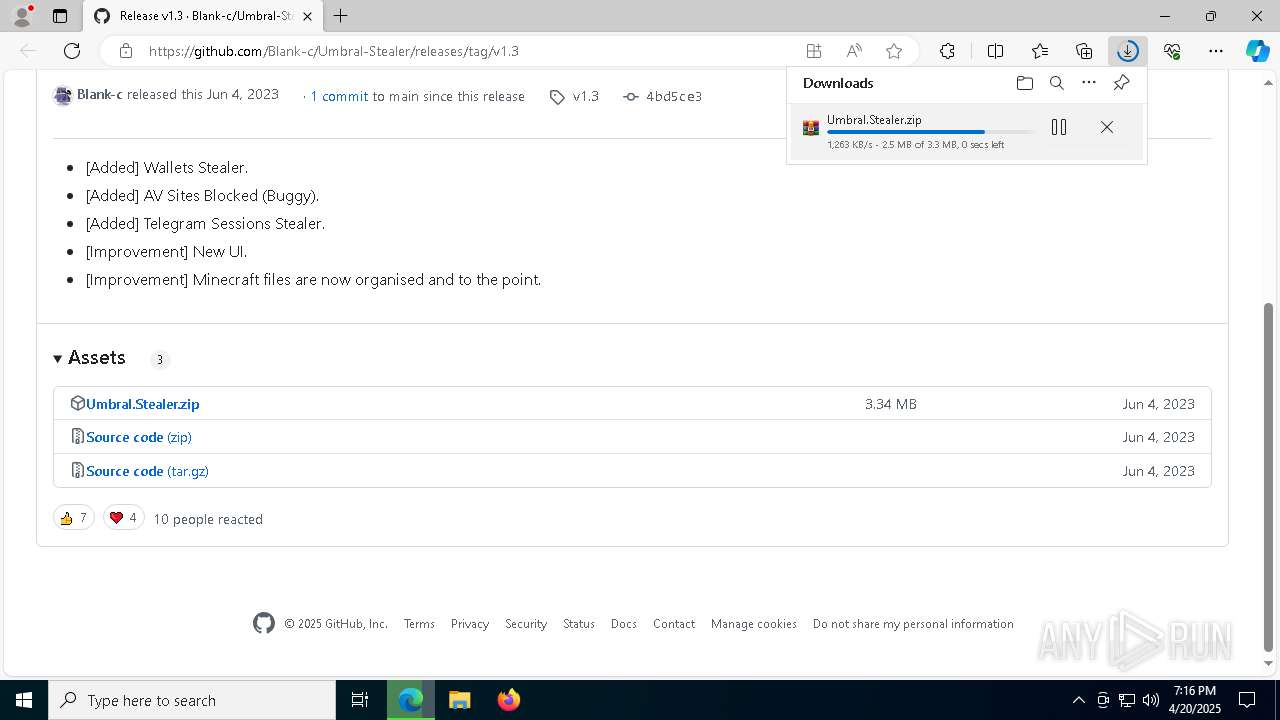This screenshot has width=1280, height=720.
Task: Open commit 4bd5ce3 link
Action: pos(673,96)
